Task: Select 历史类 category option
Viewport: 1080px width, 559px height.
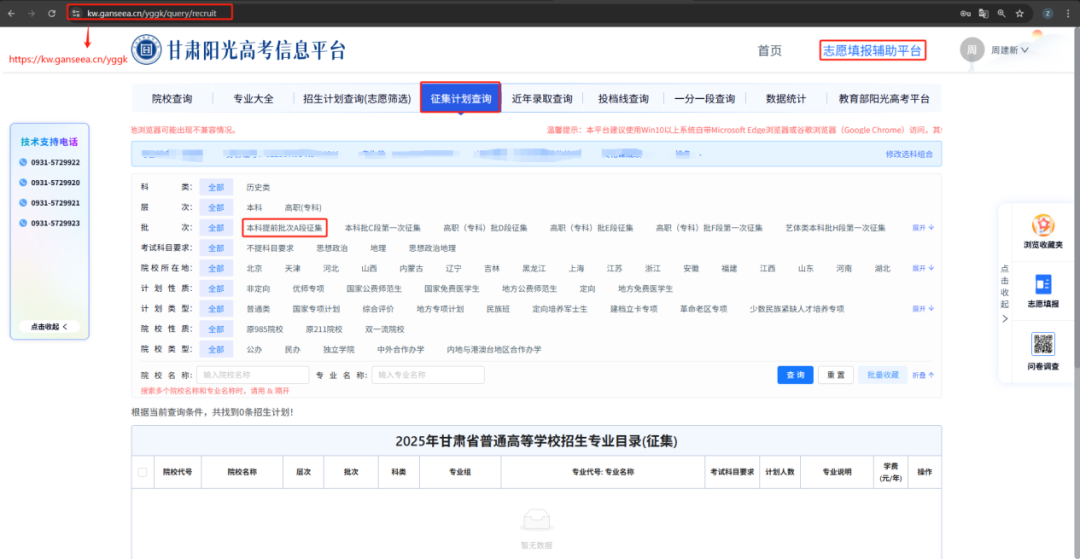Action: [x=258, y=187]
